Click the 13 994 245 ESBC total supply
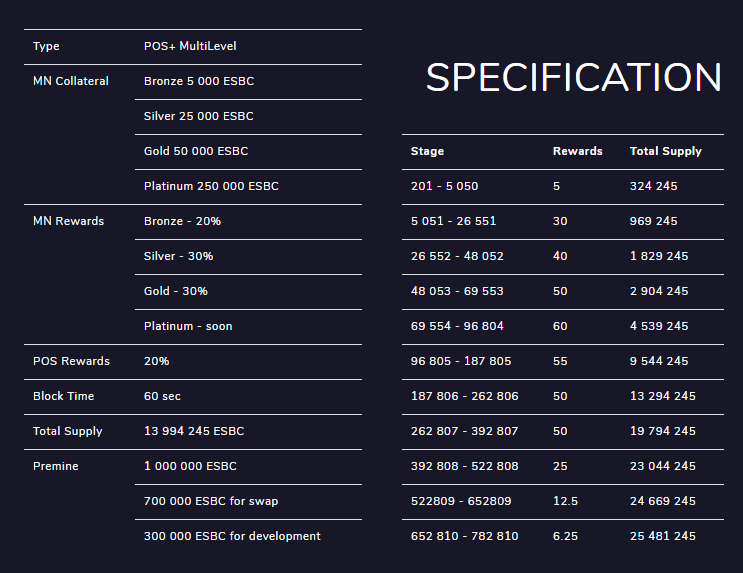This screenshot has height=573, width=743. [194, 431]
